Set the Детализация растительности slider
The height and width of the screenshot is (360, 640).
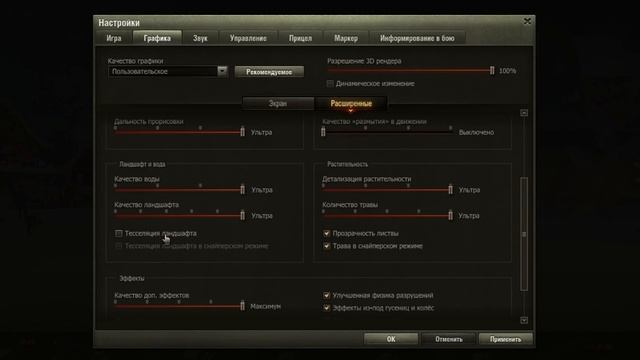coord(387,189)
